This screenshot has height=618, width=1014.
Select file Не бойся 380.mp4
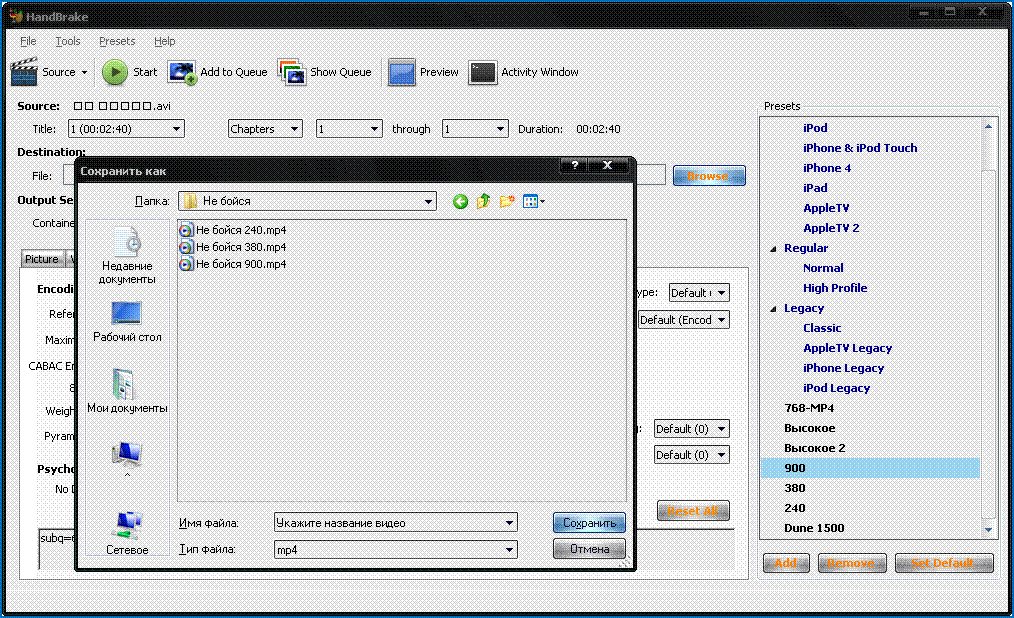[x=233, y=247]
